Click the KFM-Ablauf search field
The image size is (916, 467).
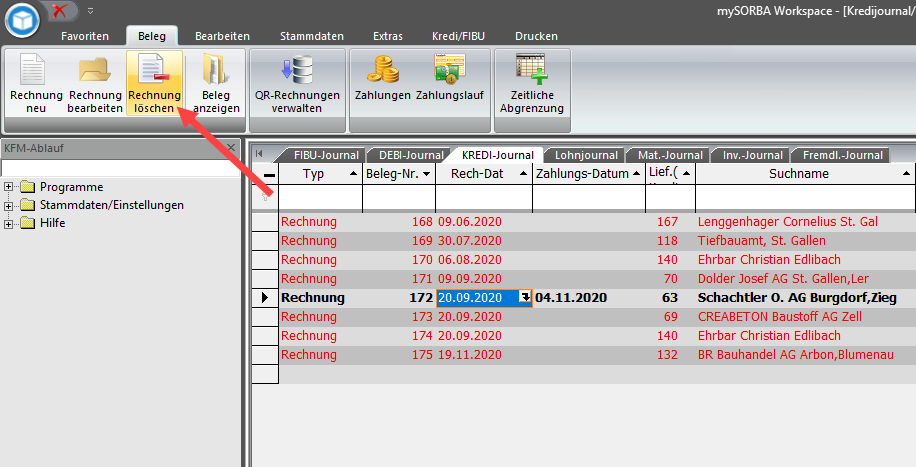click(120, 168)
